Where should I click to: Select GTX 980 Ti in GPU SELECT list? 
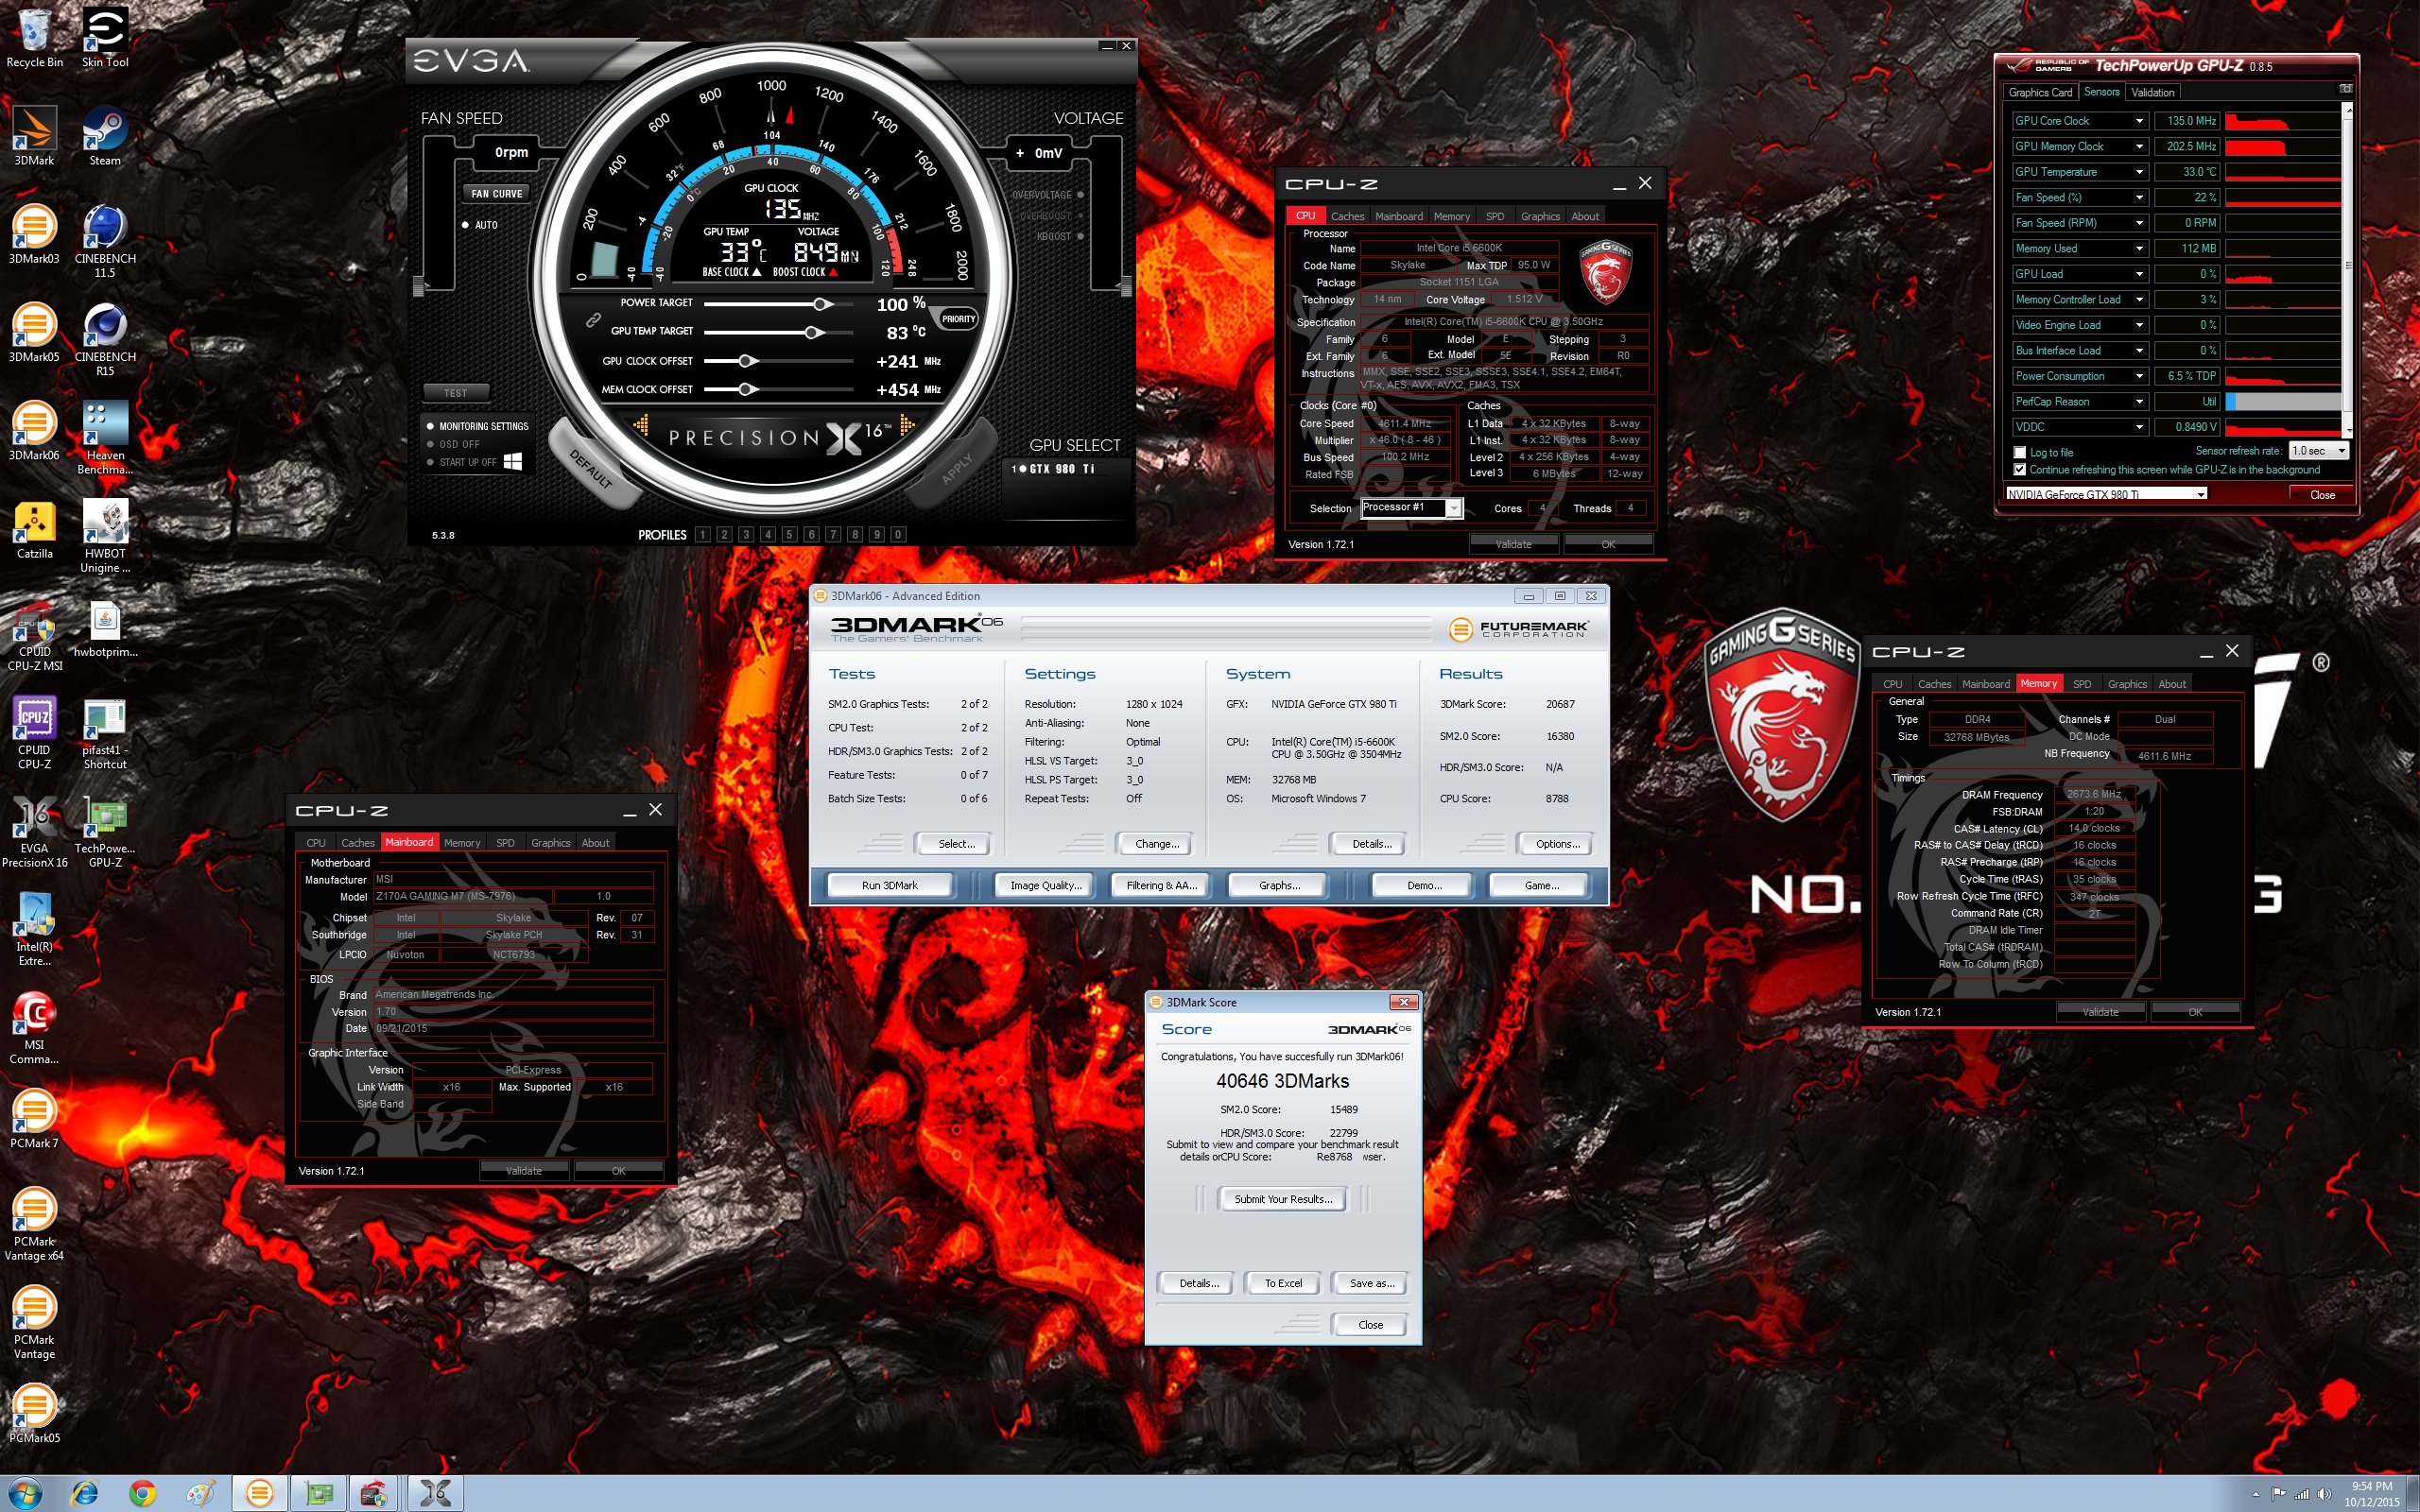[1054, 469]
